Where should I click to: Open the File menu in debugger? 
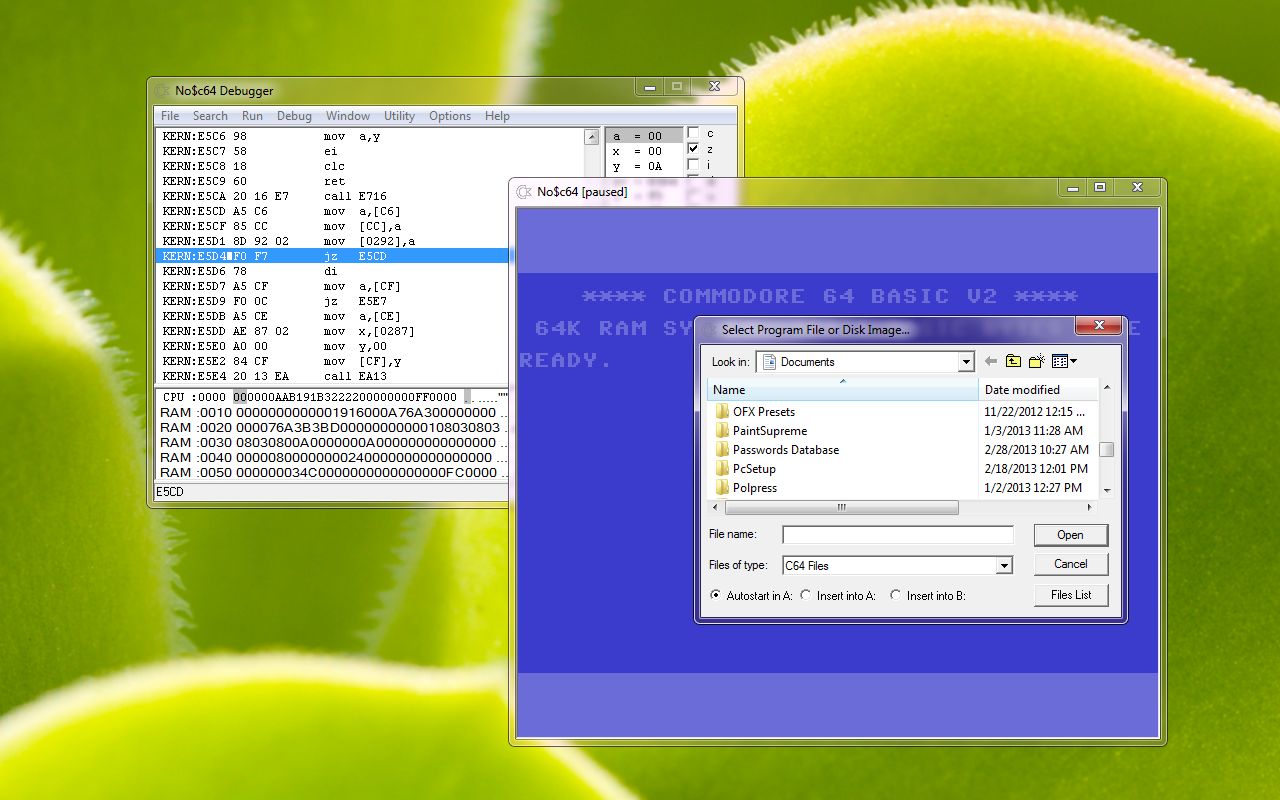pyautogui.click(x=170, y=116)
